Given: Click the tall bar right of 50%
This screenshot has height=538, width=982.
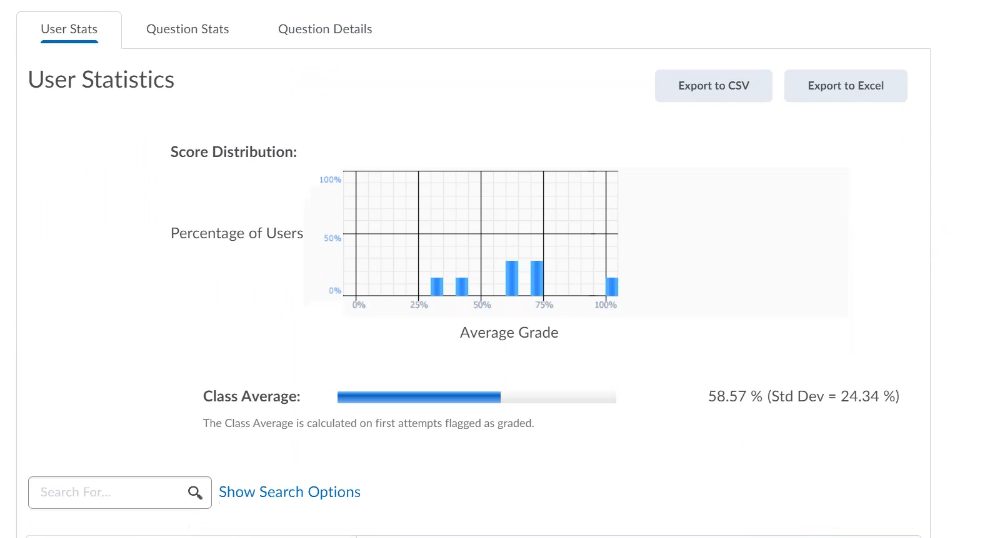Looking at the screenshot, I should coord(512,278).
